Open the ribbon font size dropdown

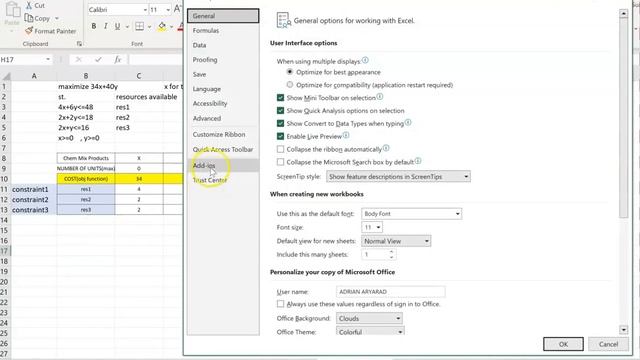(x=168, y=9)
